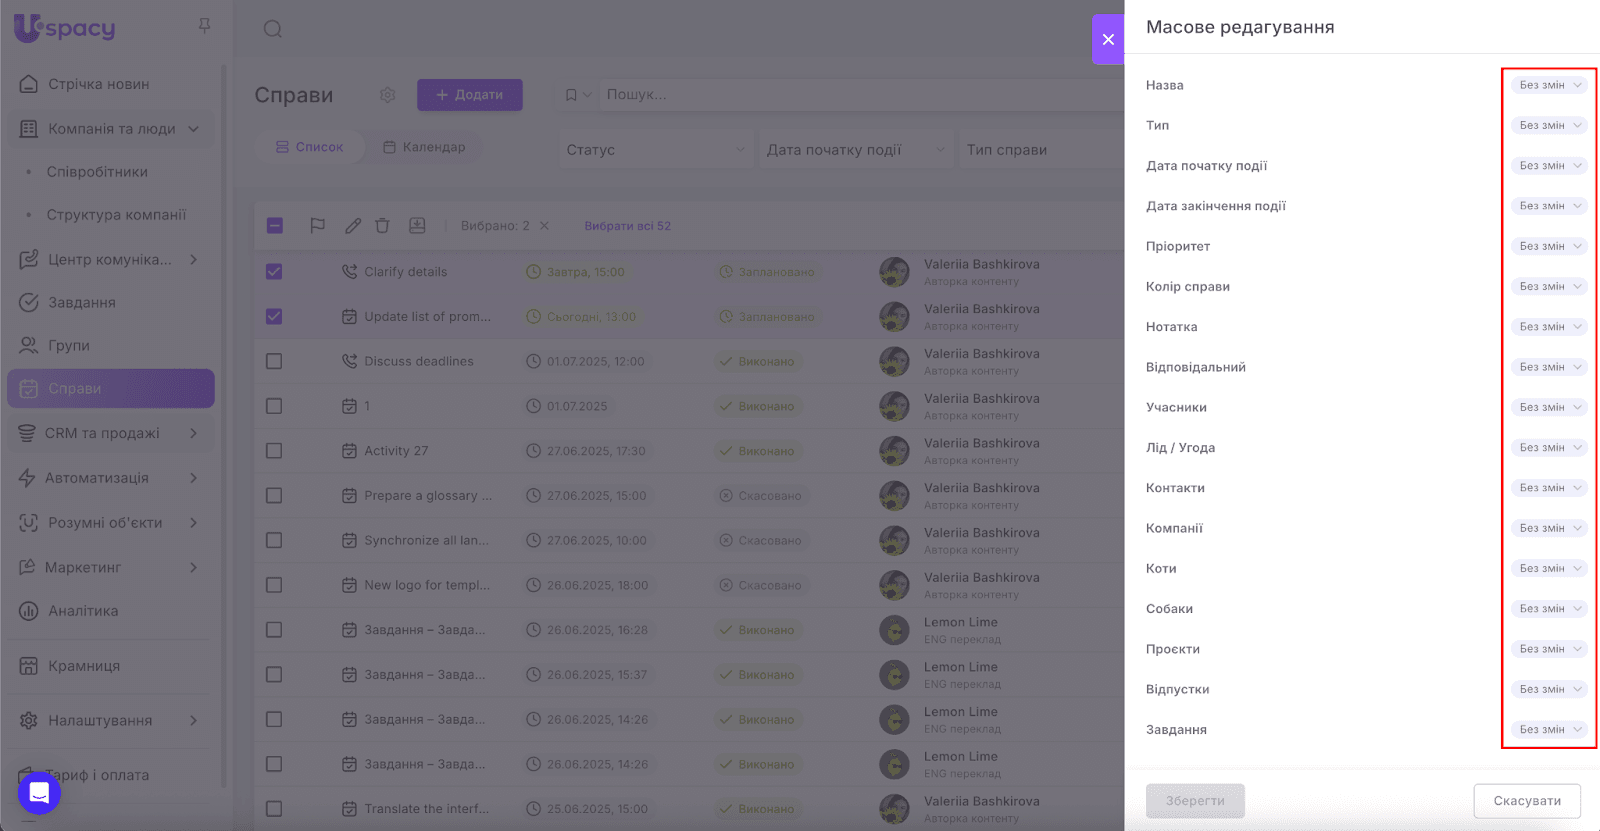Click the Скасувати button
The image size is (1600, 831).
click(x=1526, y=801)
